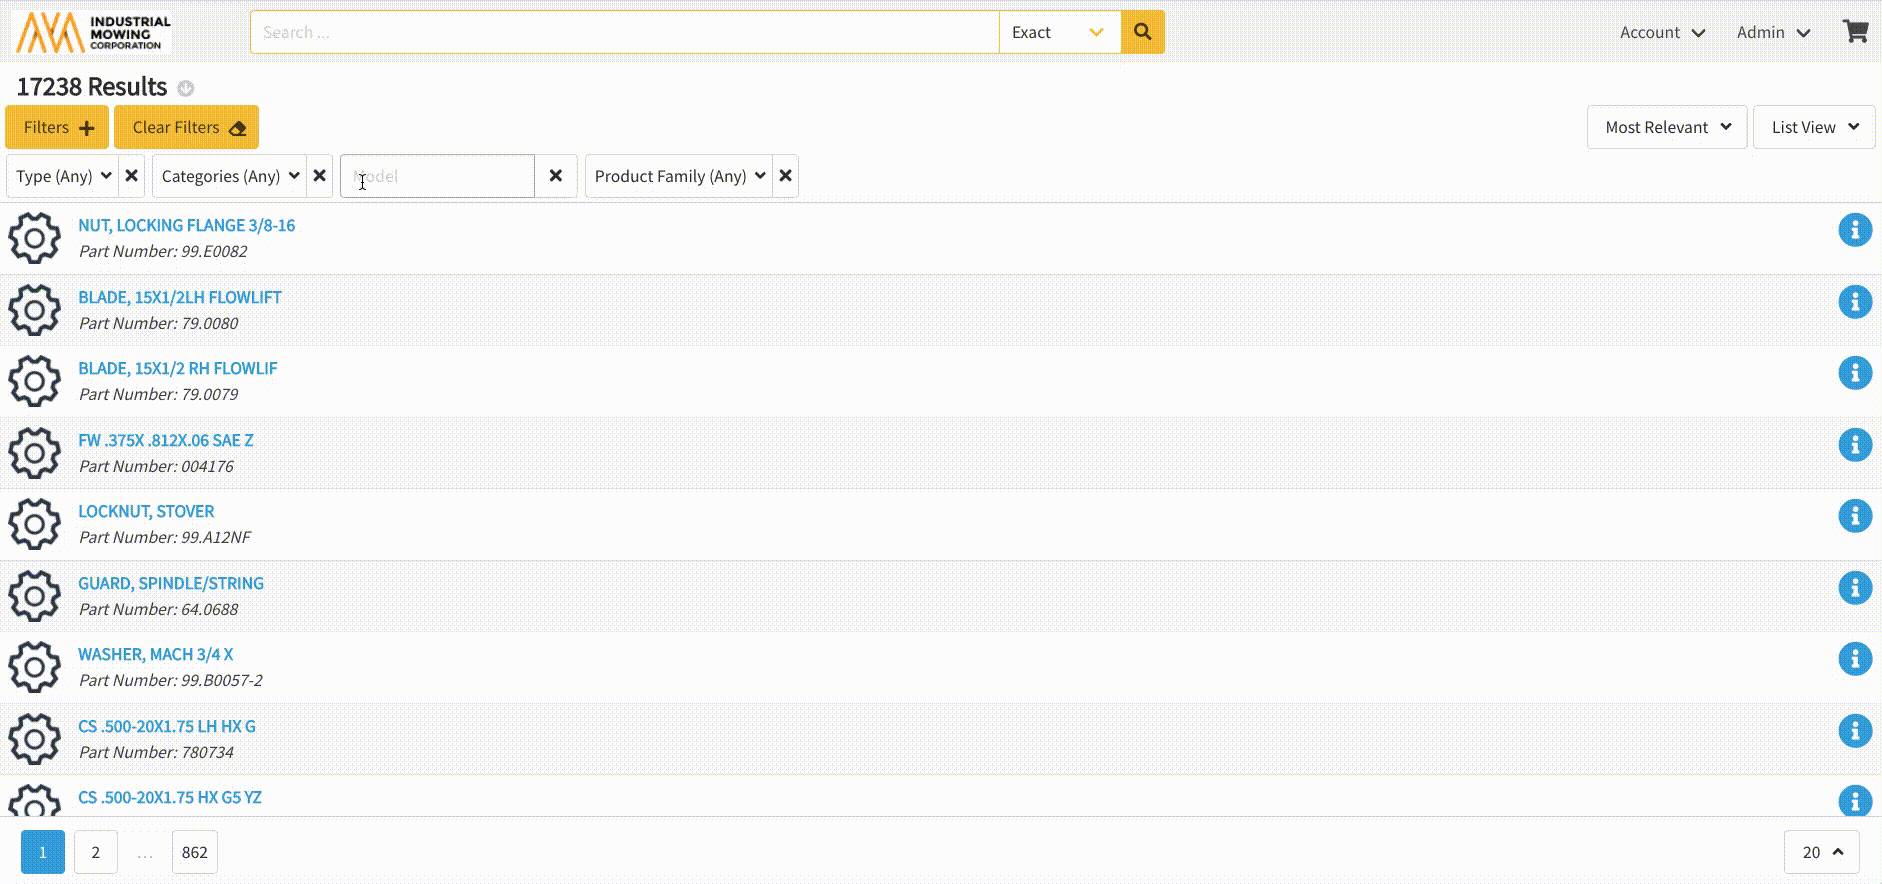Viewport: 1882px width, 884px height.
Task: Open BLADE, 15X1/2LH FLOWLIFT link
Action: pos(180,297)
